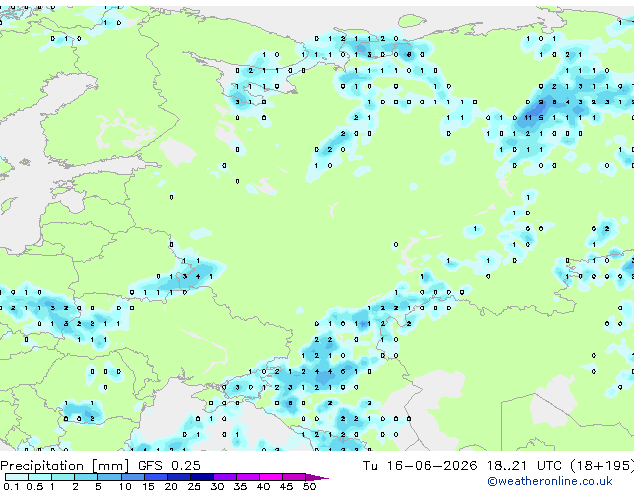Viewport: 634px width, 490px height.
Task: Click the legend tick label '50'
Action: point(309,486)
